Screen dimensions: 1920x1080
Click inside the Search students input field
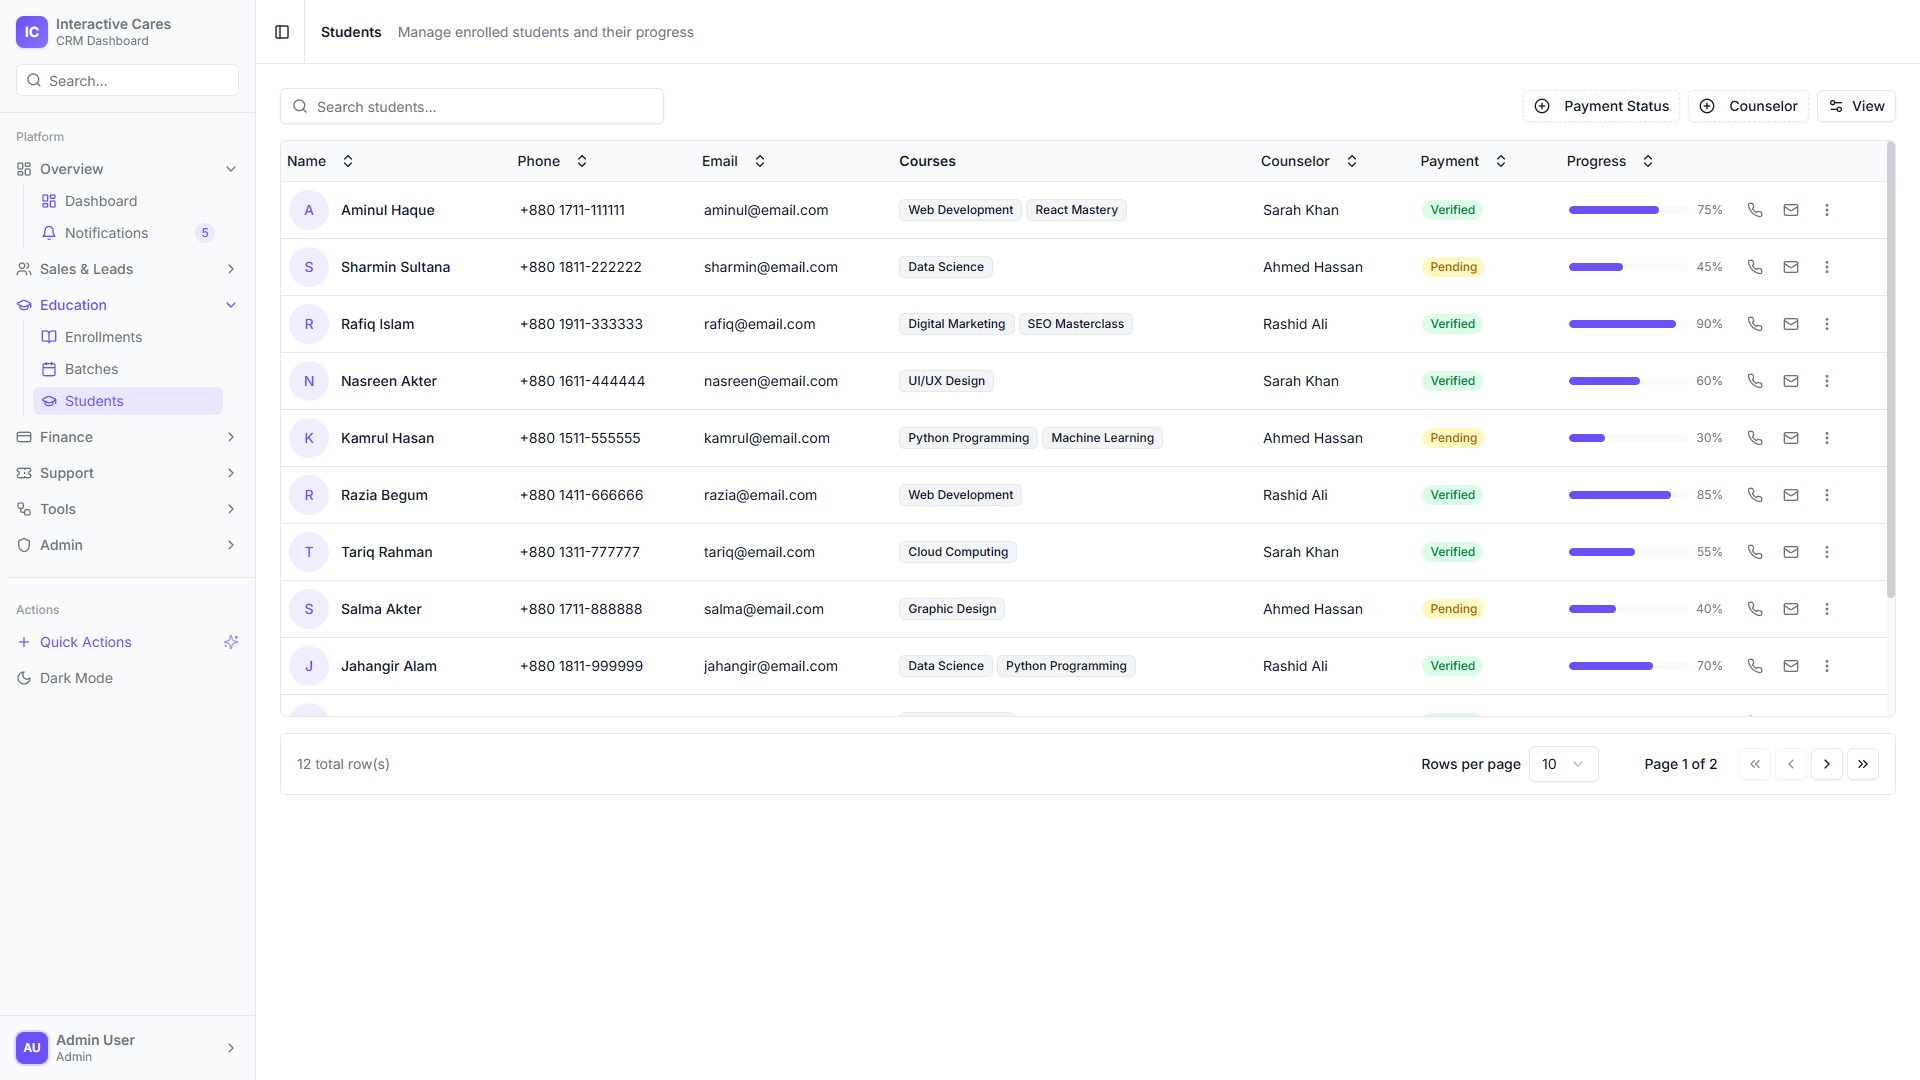point(470,106)
